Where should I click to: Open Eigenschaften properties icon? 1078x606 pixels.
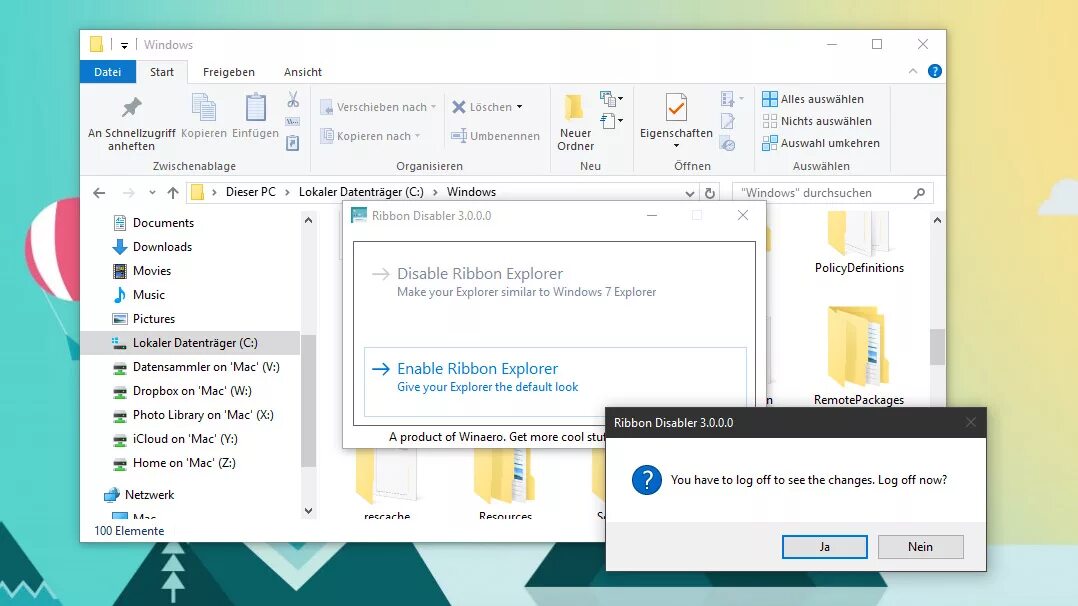click(x=676, y=109)
